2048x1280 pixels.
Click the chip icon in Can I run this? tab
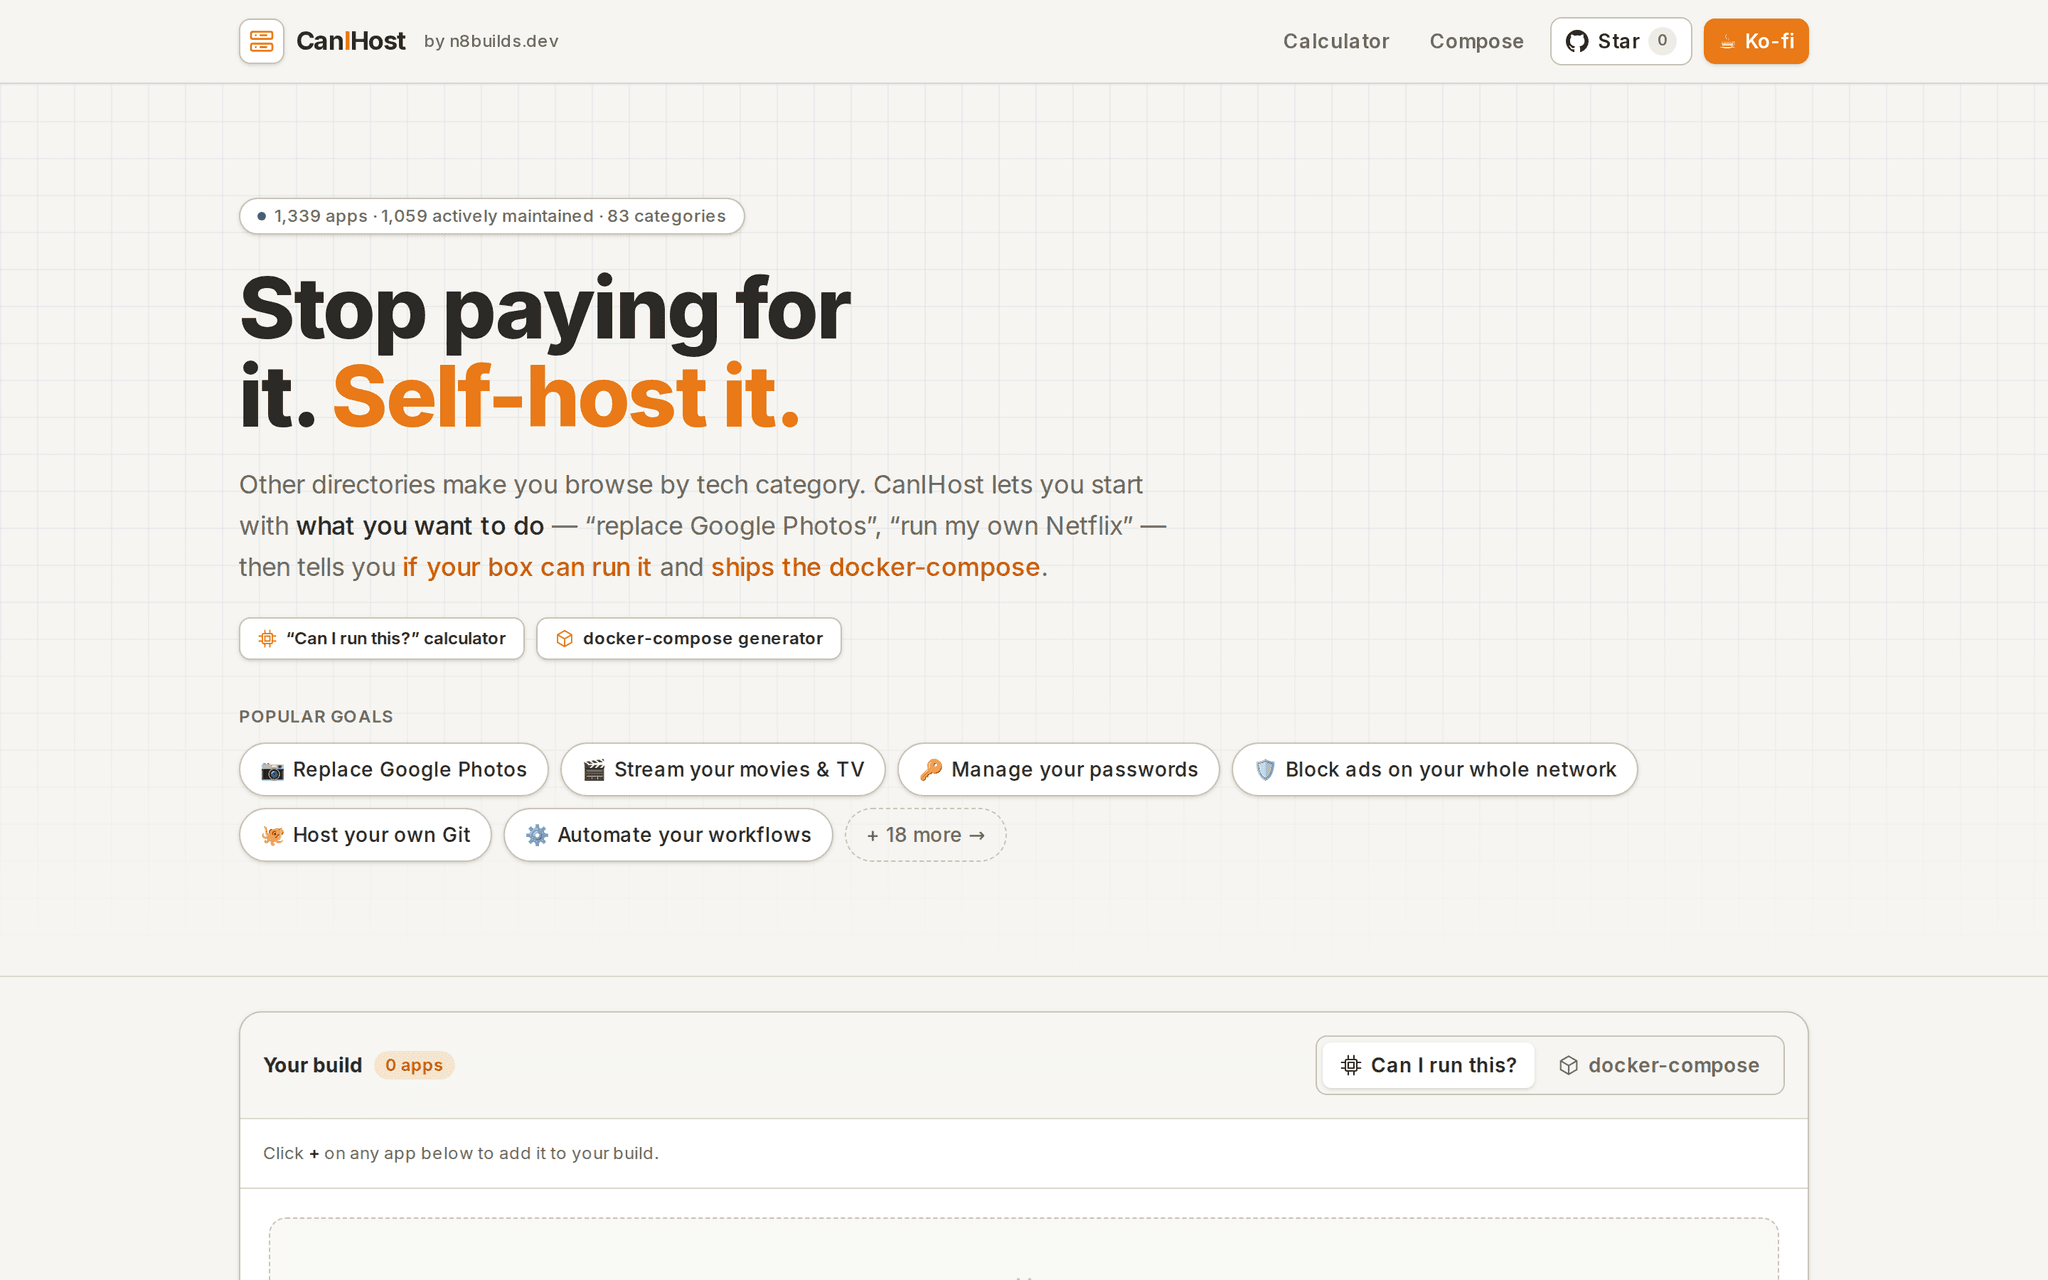point(1351,1065)
